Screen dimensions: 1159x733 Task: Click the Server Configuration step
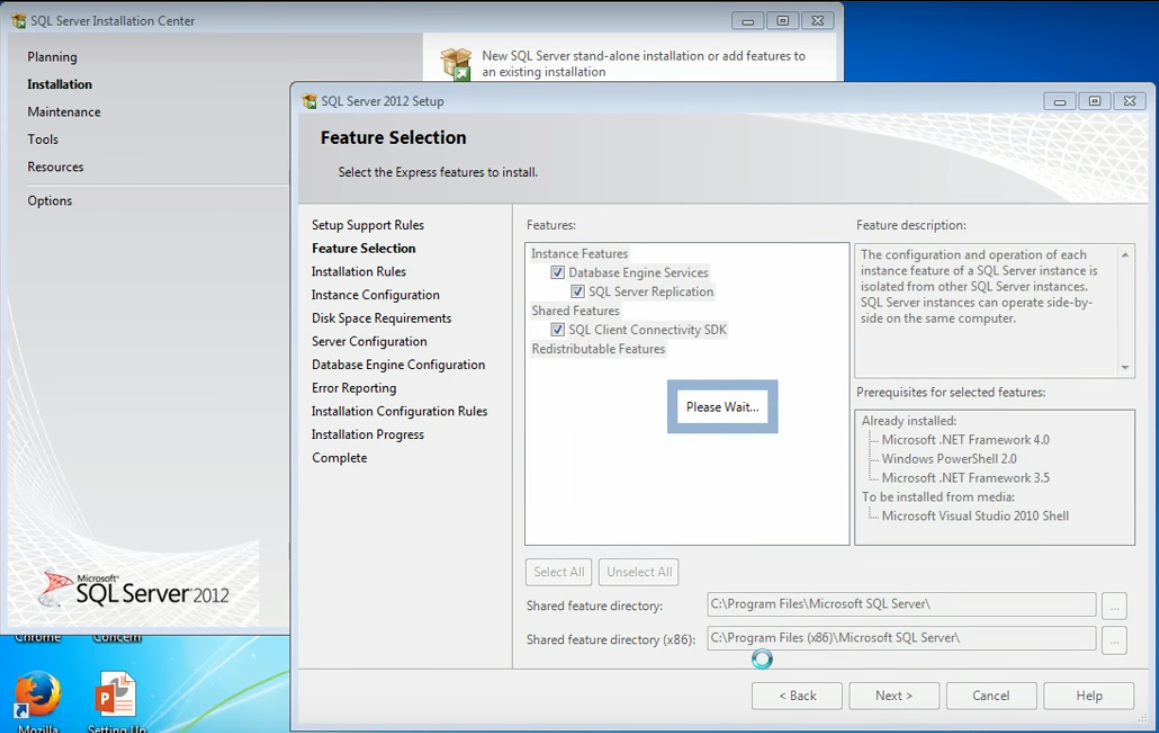coord(369,341)
